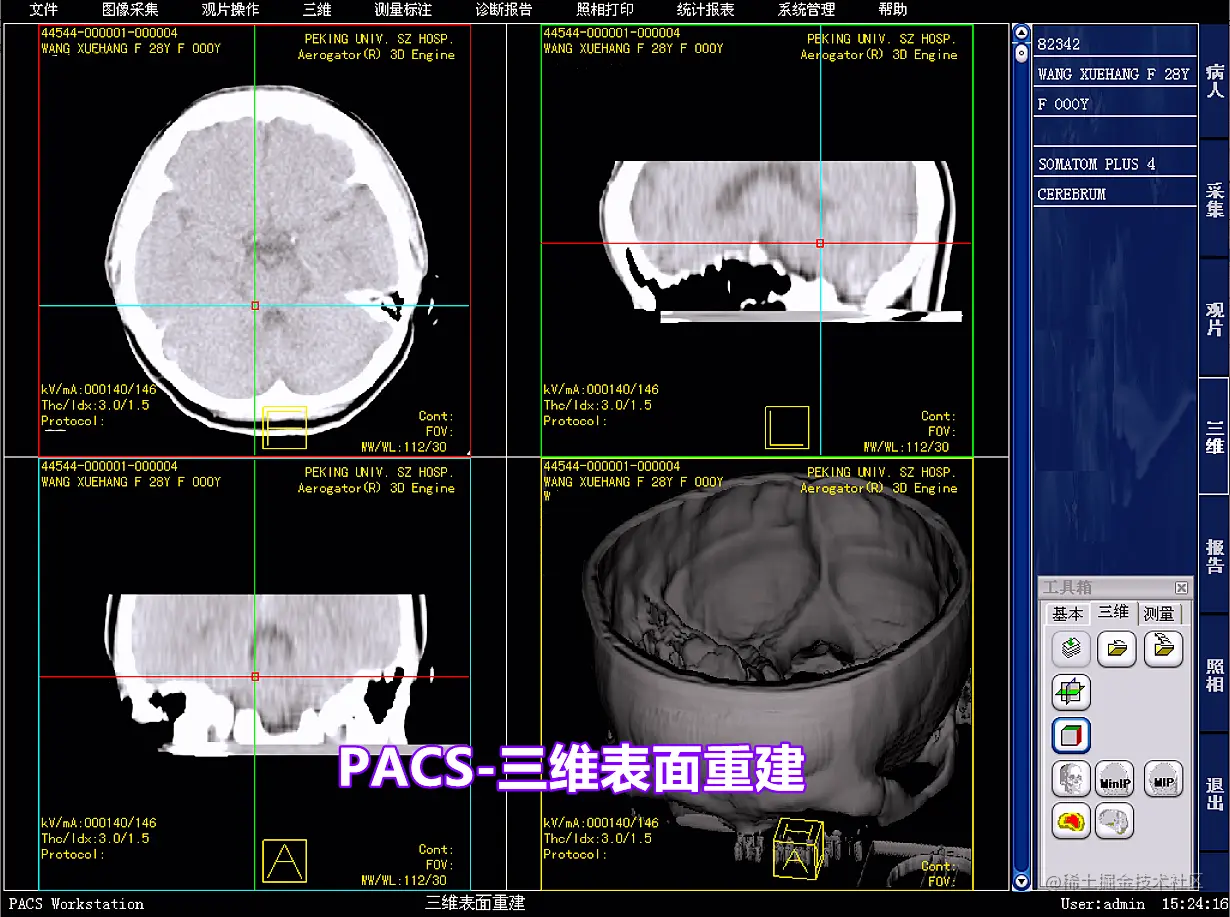The height and width of the screenshot is (917, 1230).
Task: Activate the MinIP rendering tool
Action: (x=1115, y=779)
